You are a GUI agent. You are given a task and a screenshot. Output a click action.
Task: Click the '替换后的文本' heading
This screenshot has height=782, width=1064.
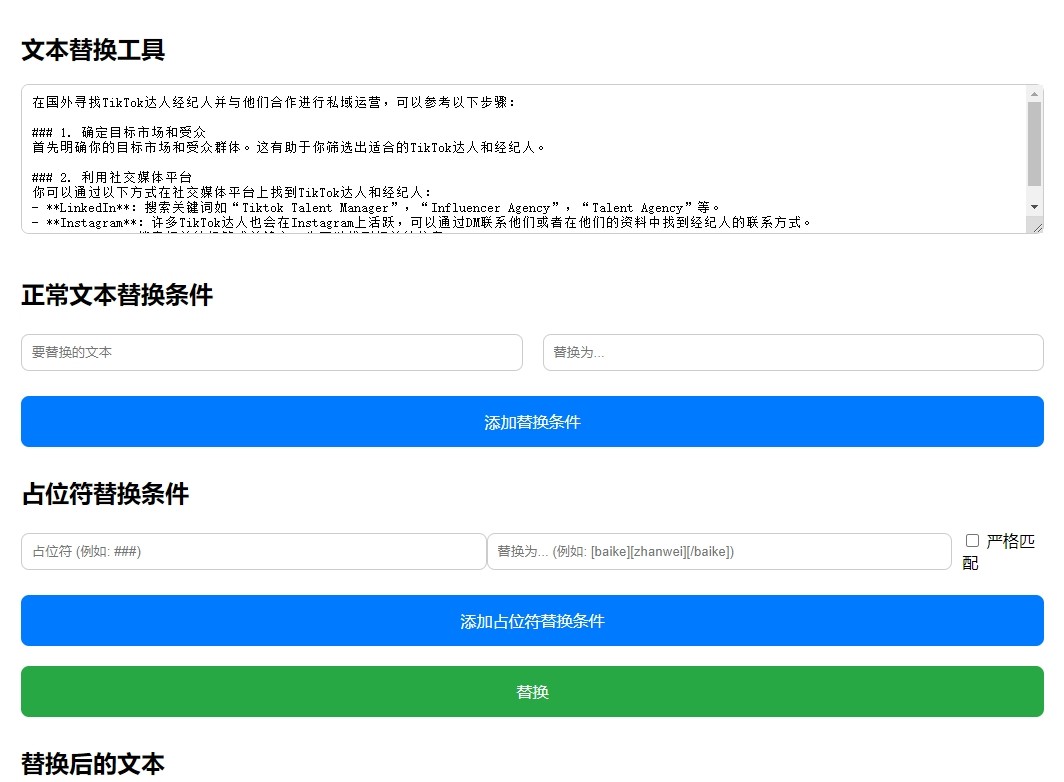pos(93,764)
